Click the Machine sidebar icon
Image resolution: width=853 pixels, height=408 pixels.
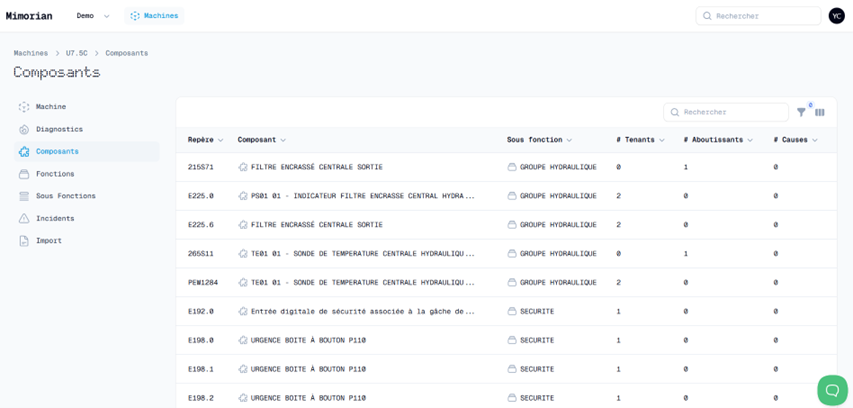(x=24, y=107)
